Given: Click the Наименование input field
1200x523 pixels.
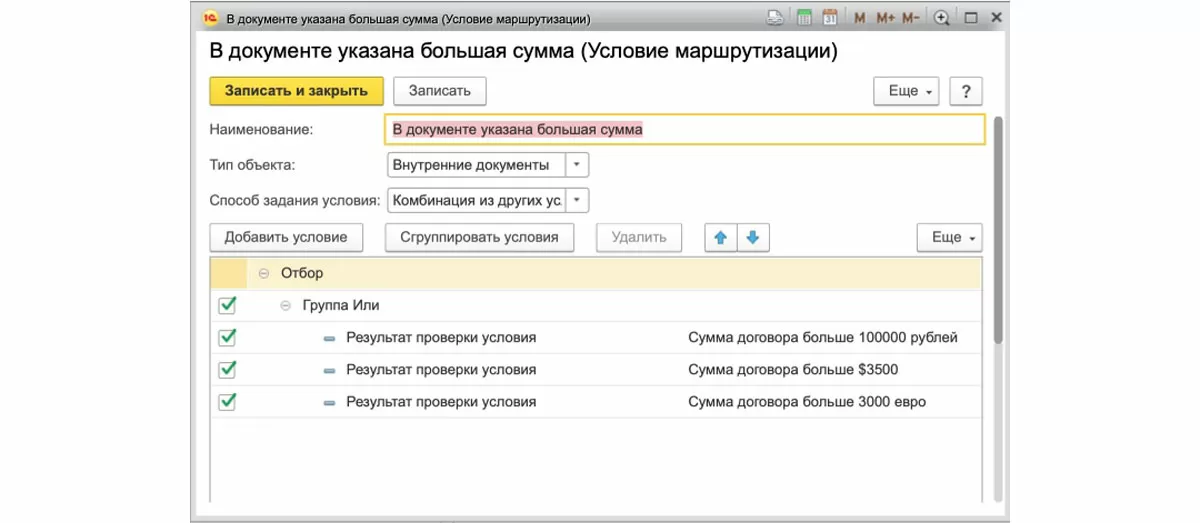Looking at the screenshot, I should click(x=684, y=130).
